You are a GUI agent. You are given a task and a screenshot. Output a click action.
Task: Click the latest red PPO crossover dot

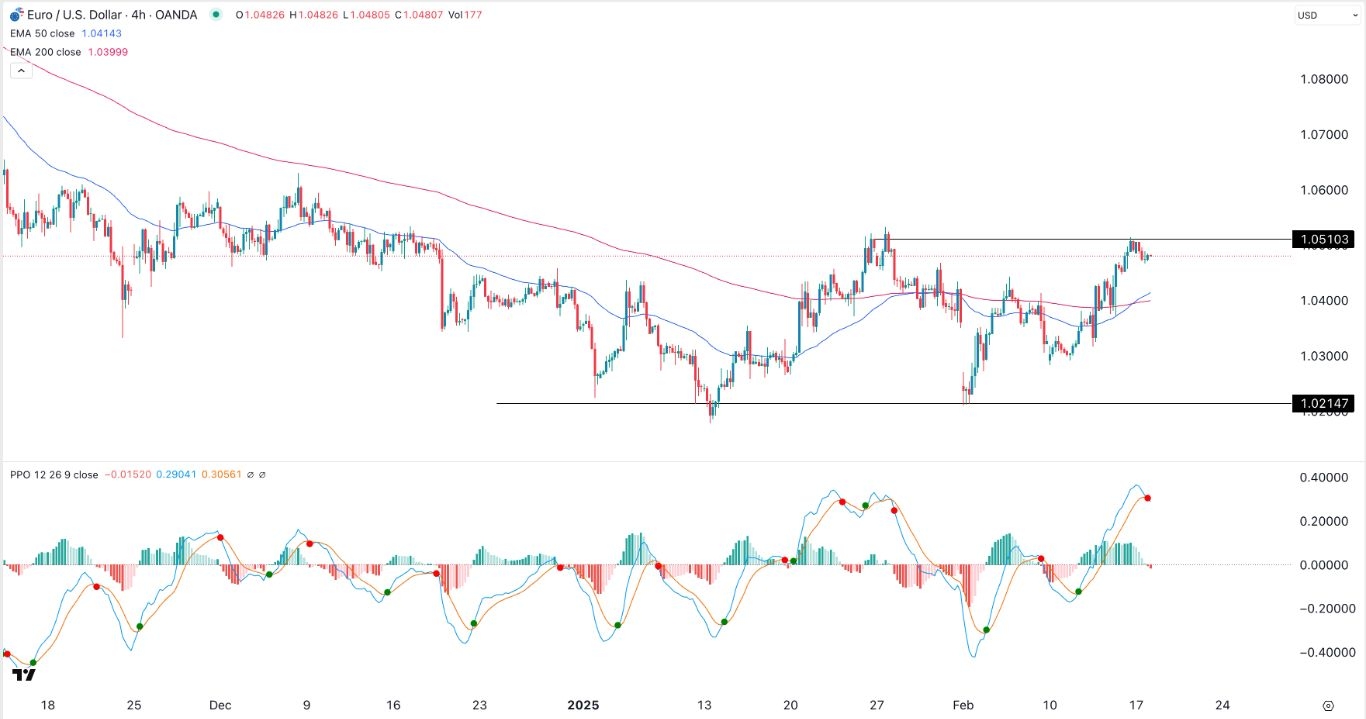pyautogui.click(x=1148, y=498)
